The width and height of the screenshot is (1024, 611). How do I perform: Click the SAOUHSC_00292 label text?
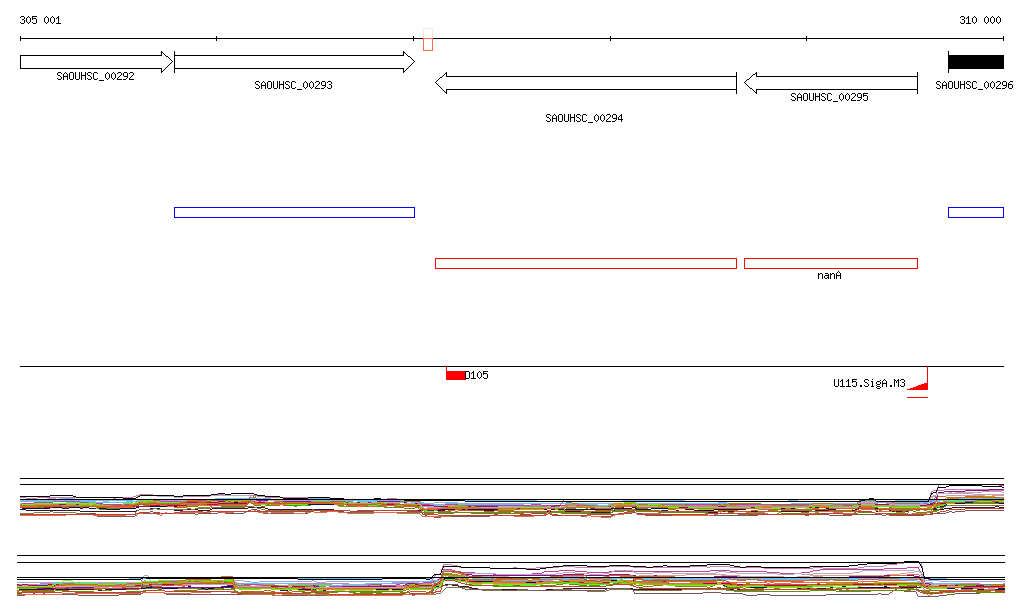pos(95,76)
